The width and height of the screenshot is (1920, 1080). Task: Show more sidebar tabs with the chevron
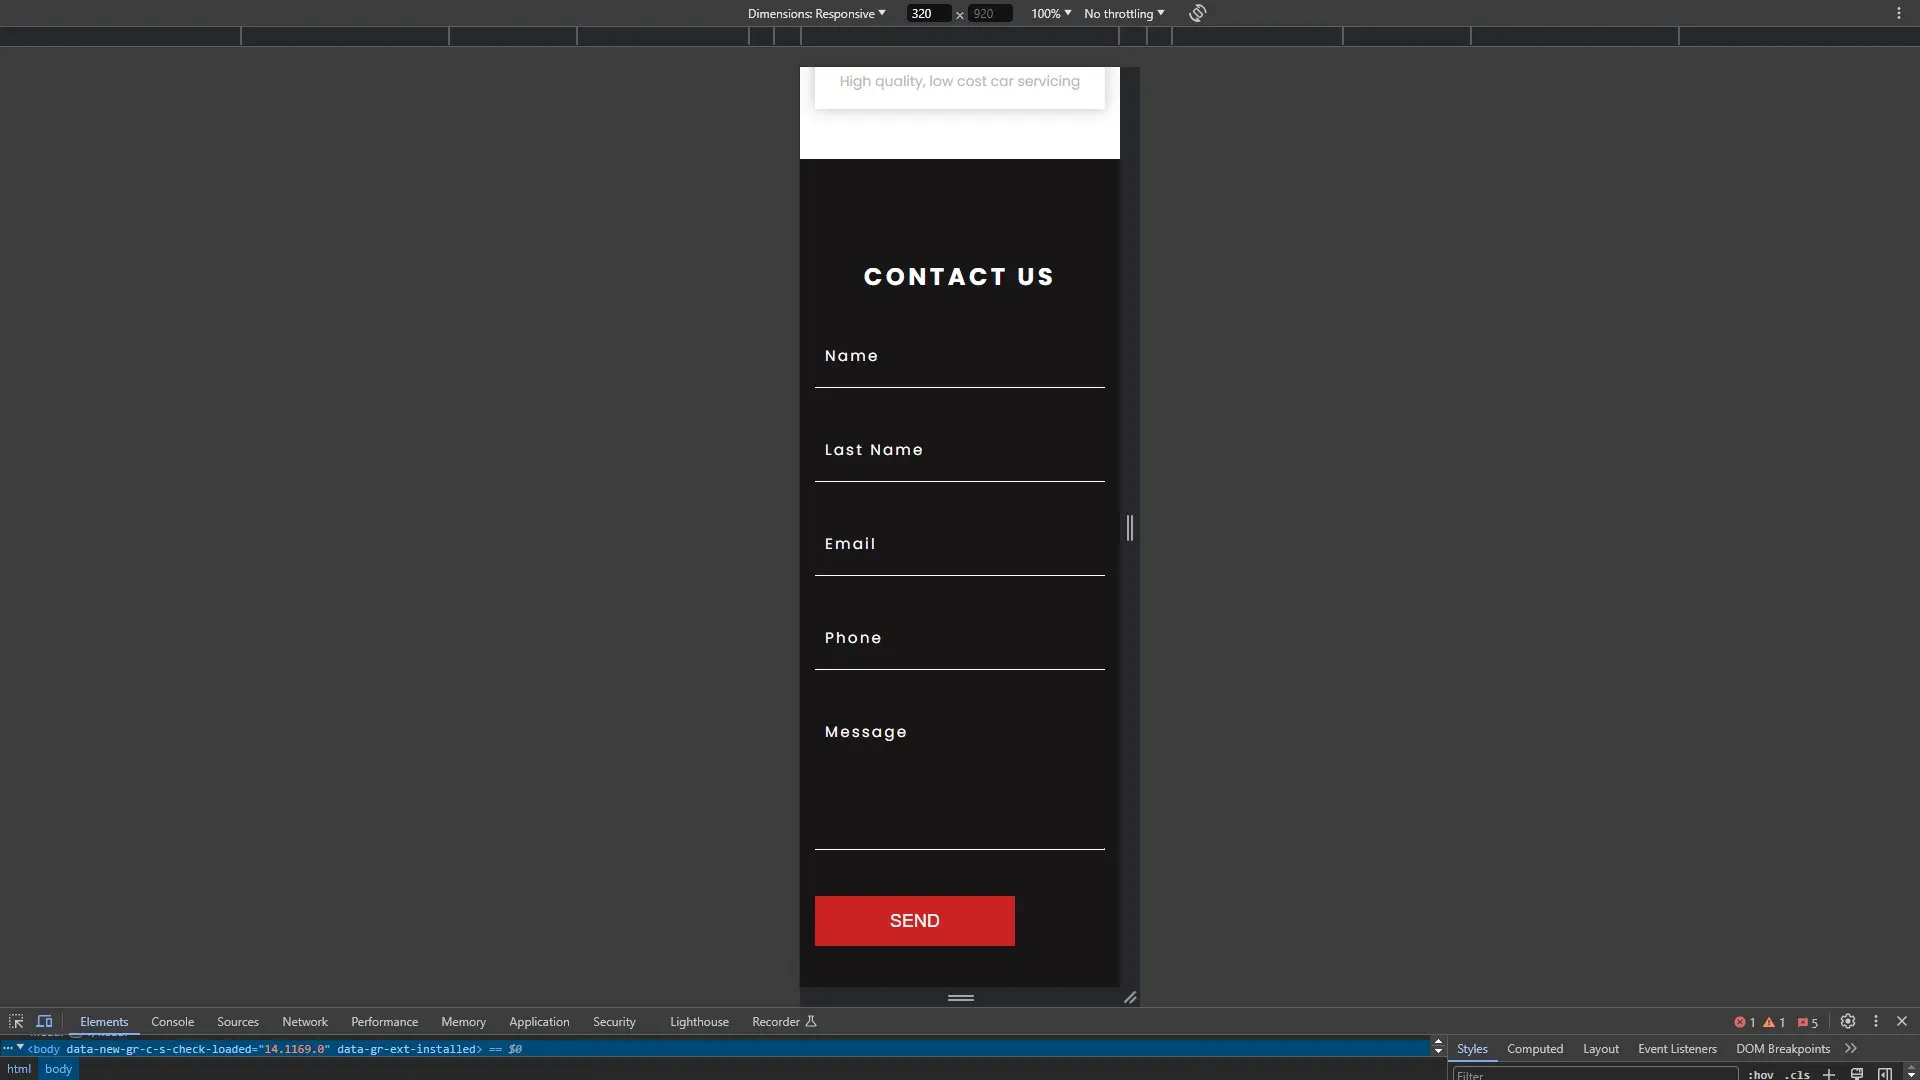(x=1851, y=1048)
